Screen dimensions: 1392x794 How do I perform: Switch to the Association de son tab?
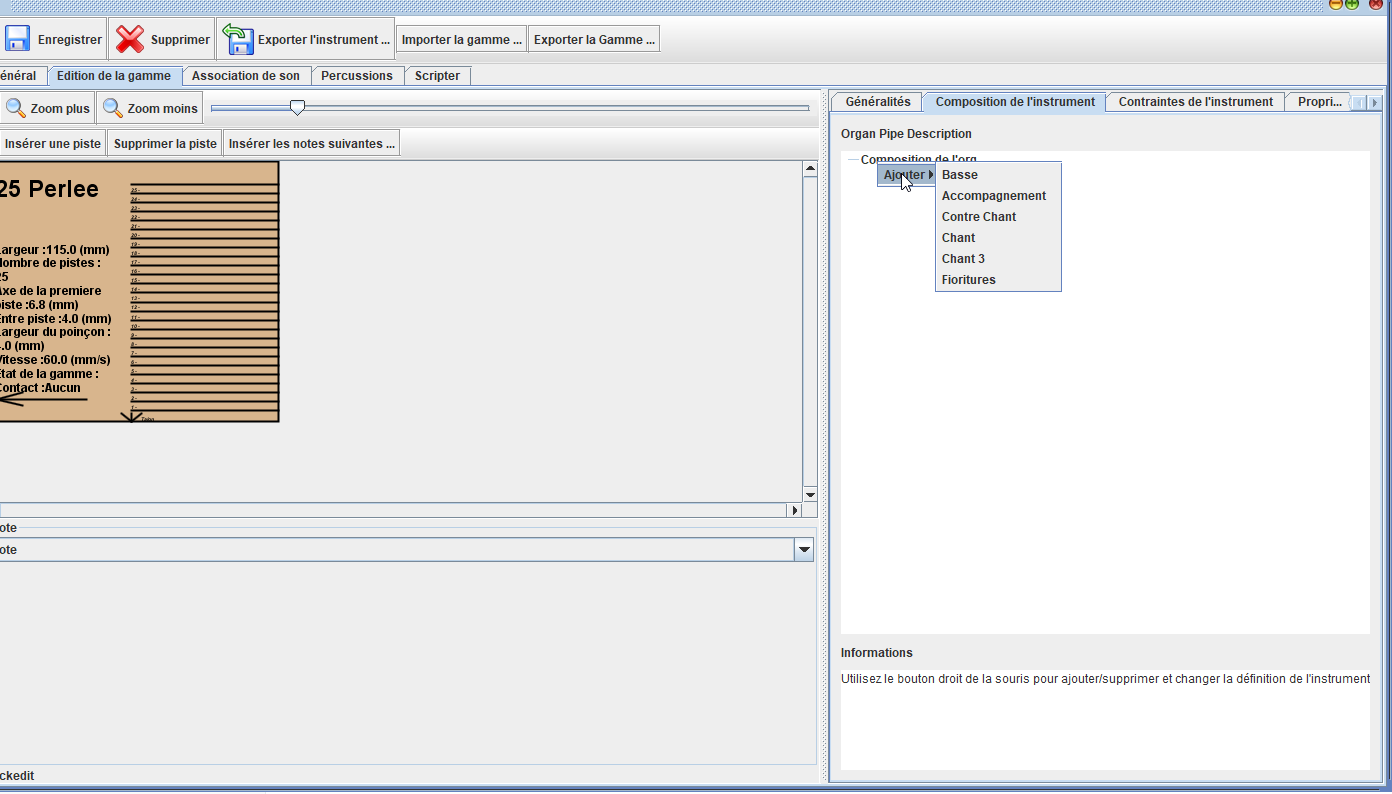[x=245, y=76]
